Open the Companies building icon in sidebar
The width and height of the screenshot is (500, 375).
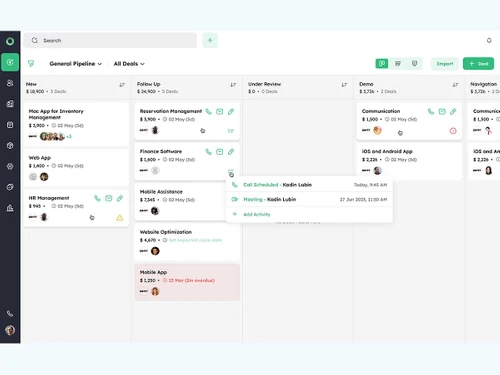[10, 104]
